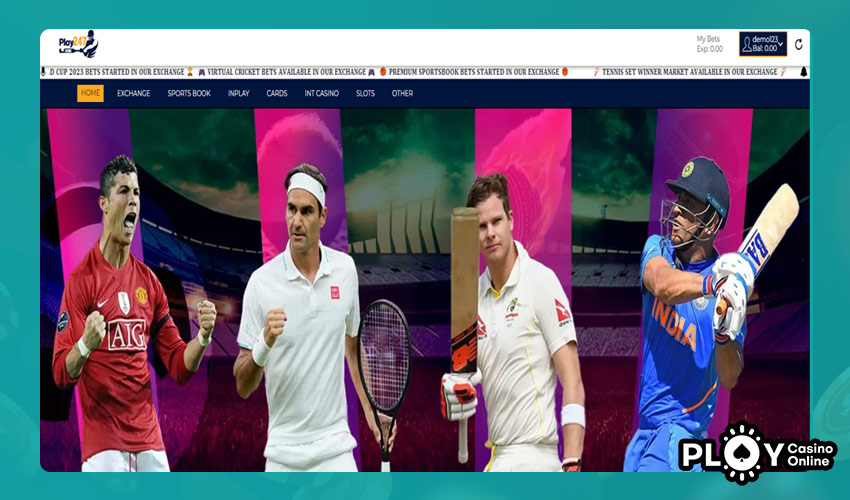Image resolution: width=850 pixels, height=500 pixels.
Task: Open My Bets link
Action: 708,39
